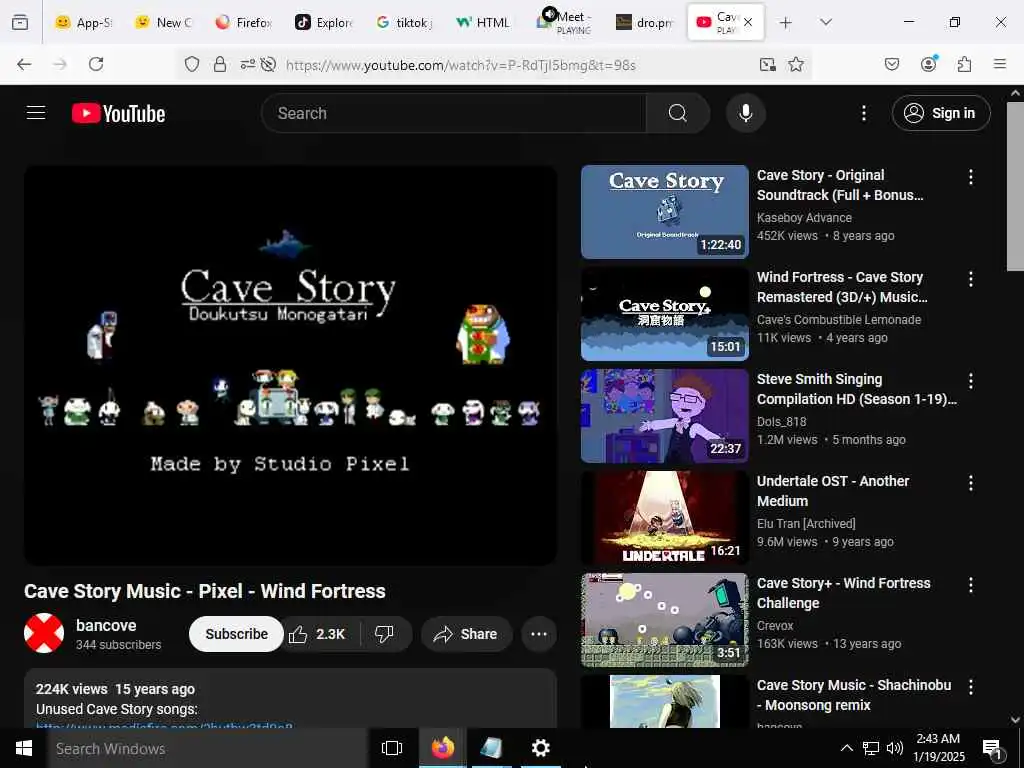
Task: Switch to the TikTok Explore tab
Action: coord(324,22)
